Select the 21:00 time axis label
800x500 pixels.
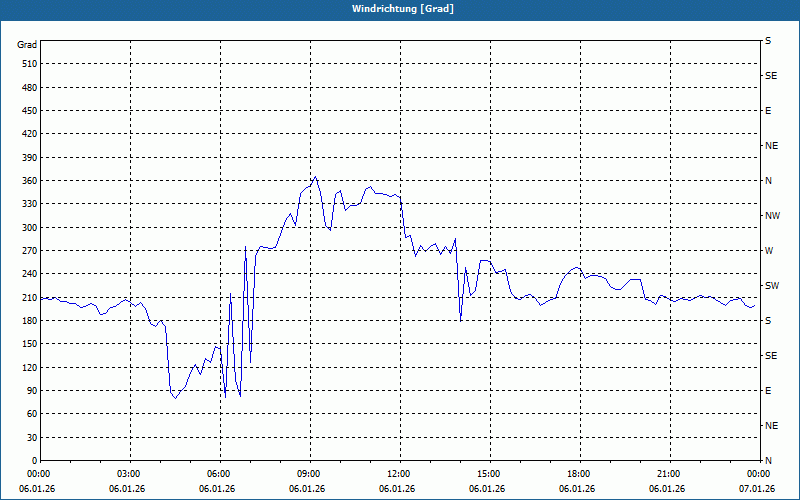coord(670,474)
